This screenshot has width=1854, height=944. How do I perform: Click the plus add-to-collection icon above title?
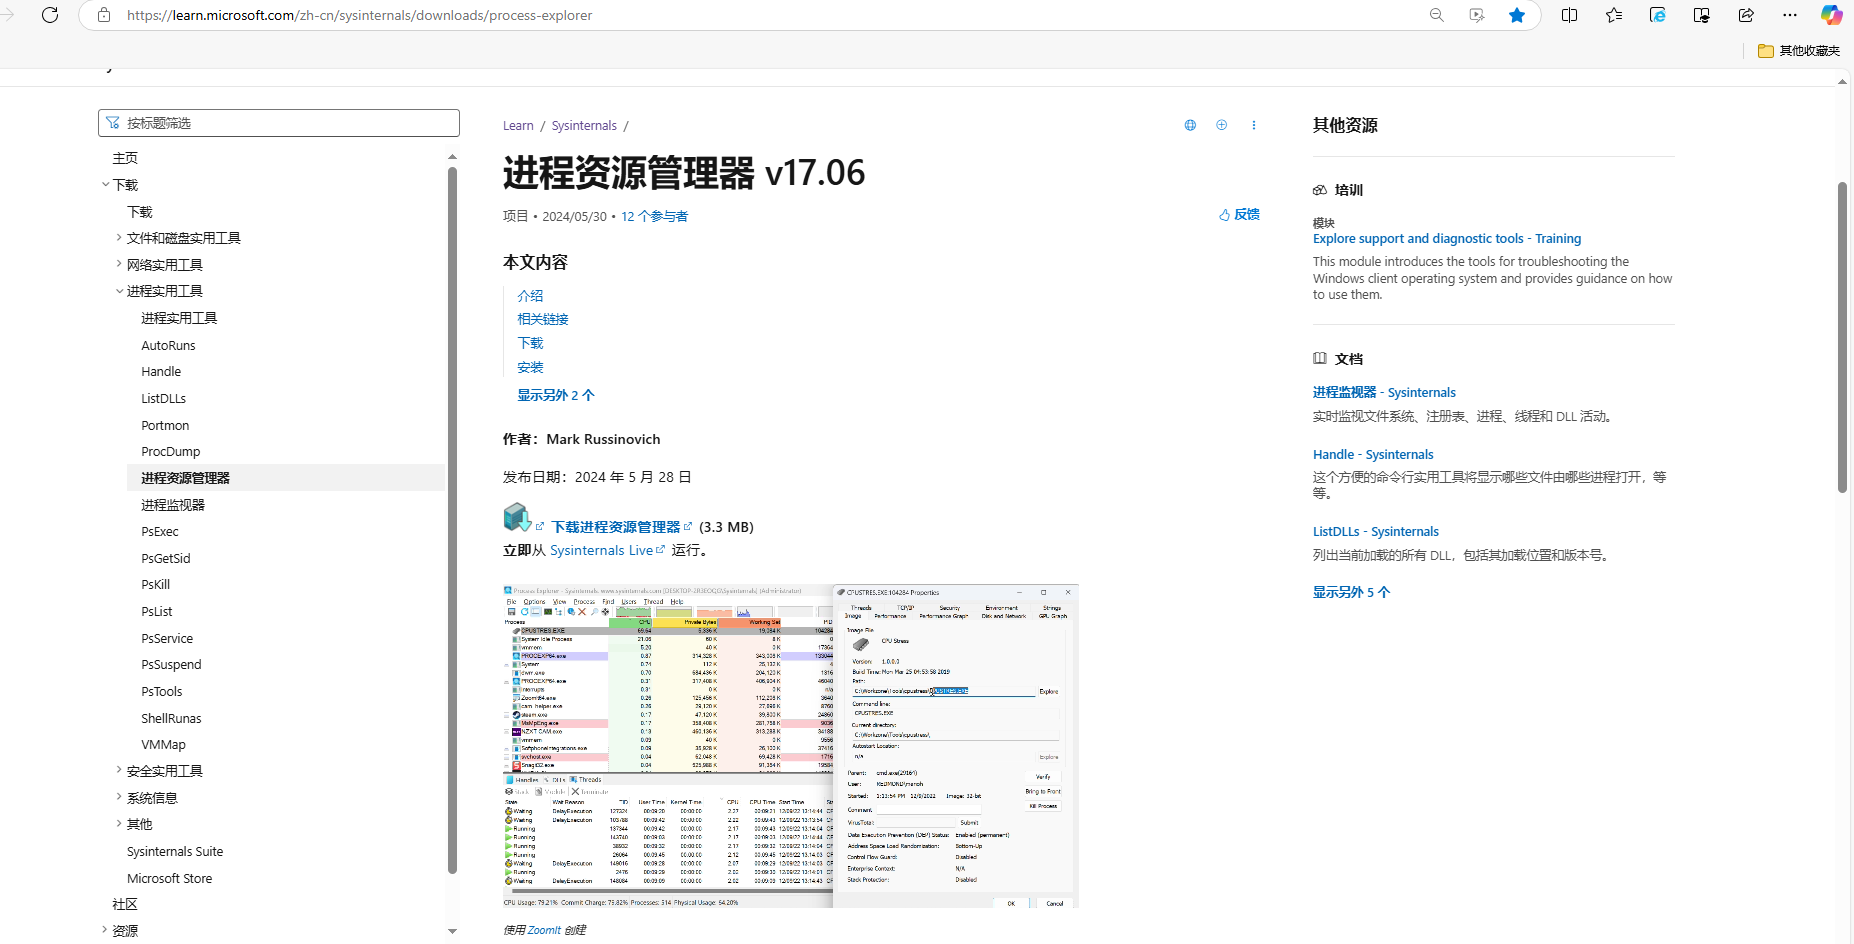click(x=1221, y=125)
